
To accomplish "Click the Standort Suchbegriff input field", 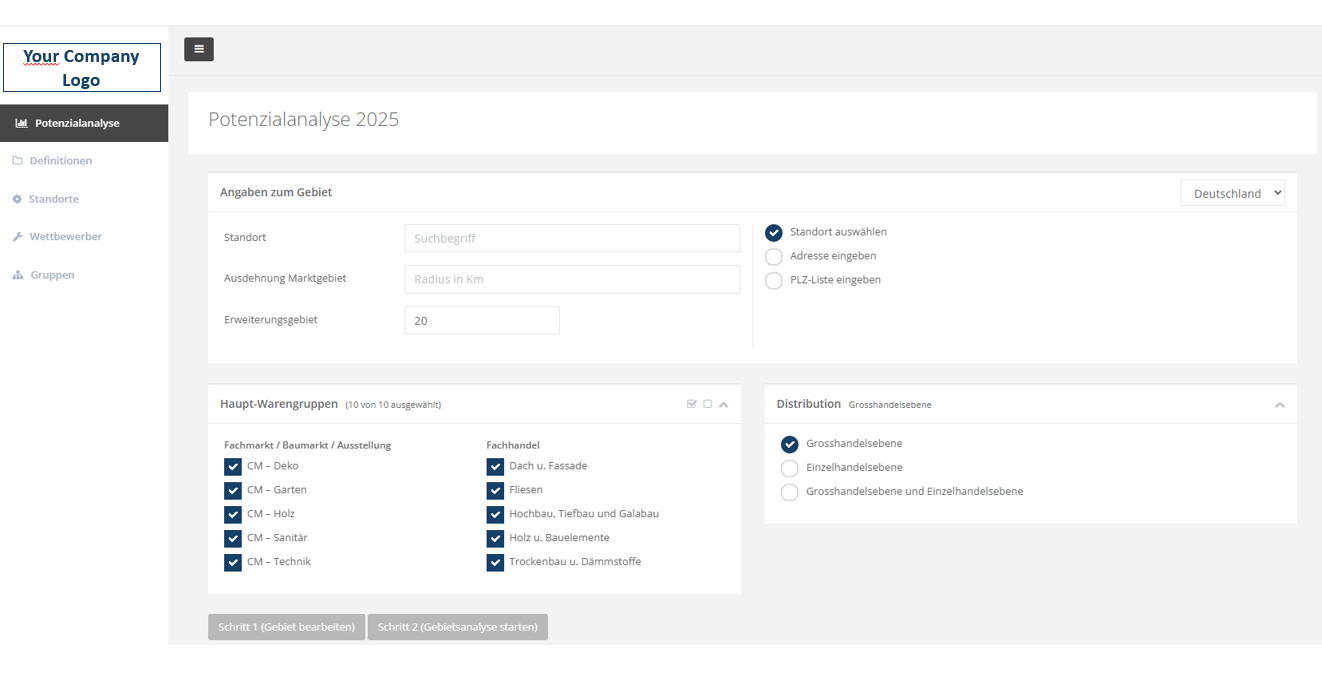I will (x=572, y=238).
